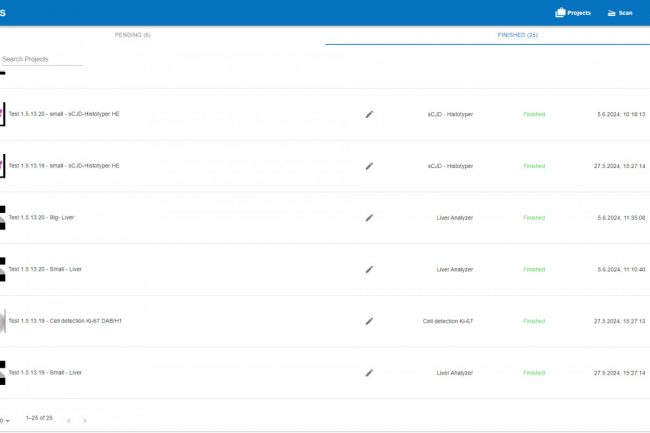Open project Test 1.5.13.20 - small - sCJD-Histotyper HE
The width and height of the screenshot is (650, 433).
coord(64,114)
